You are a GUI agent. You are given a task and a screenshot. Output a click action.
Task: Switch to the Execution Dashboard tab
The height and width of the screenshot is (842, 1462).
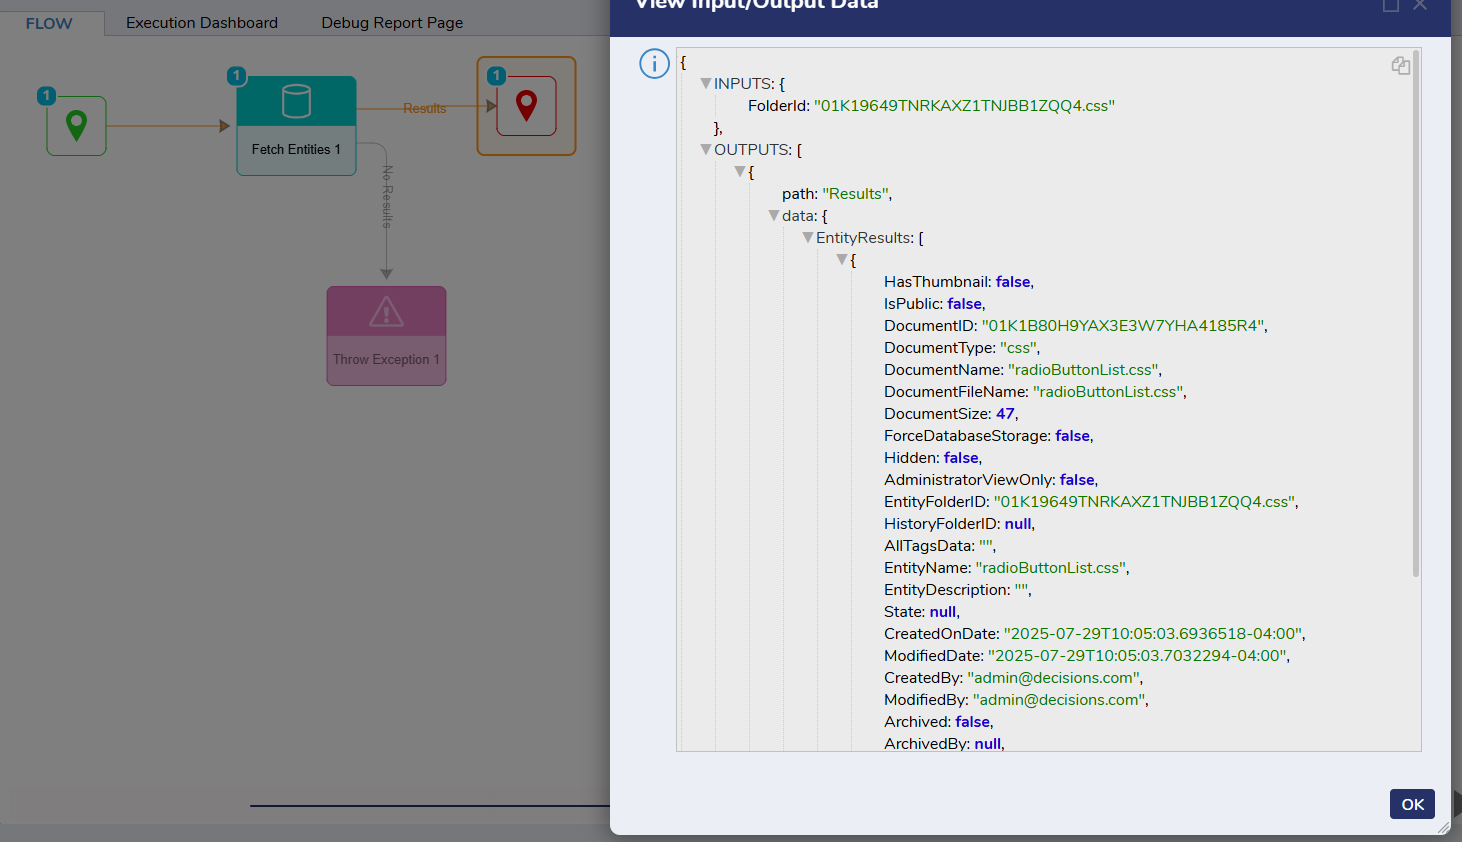[x=202, y=23]
